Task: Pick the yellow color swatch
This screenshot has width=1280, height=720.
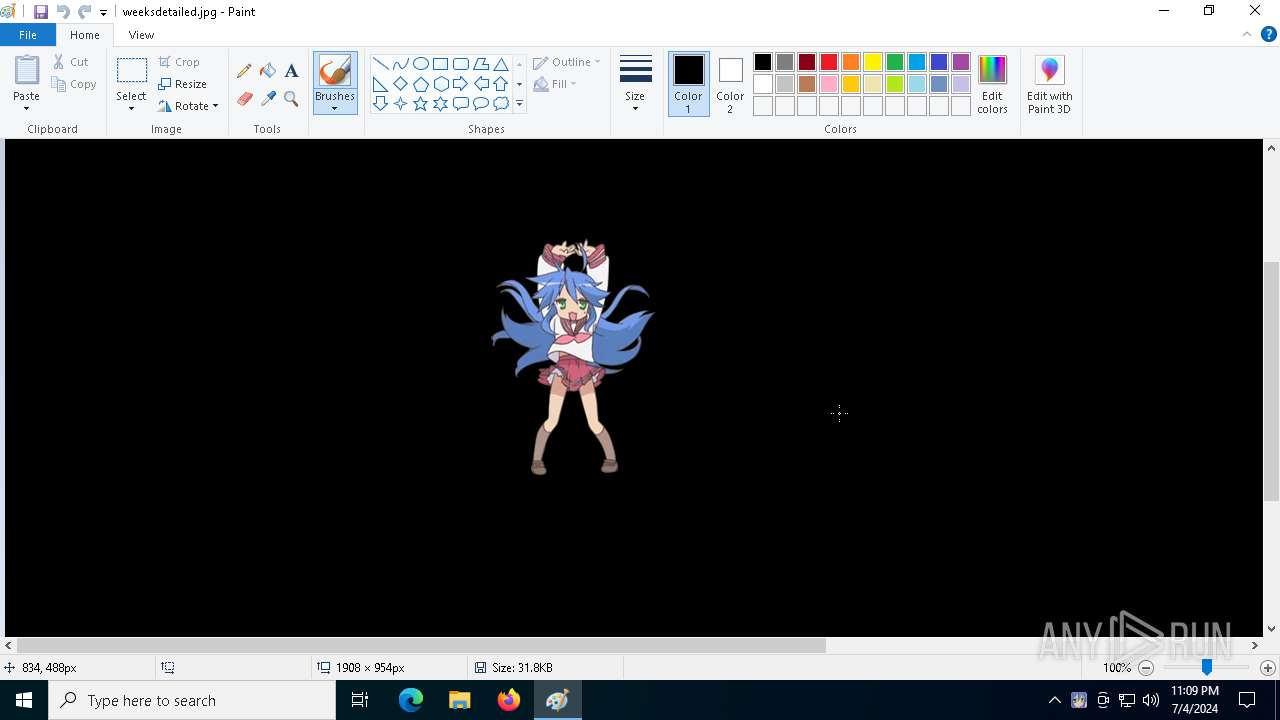Action: (x=873, y=62)
